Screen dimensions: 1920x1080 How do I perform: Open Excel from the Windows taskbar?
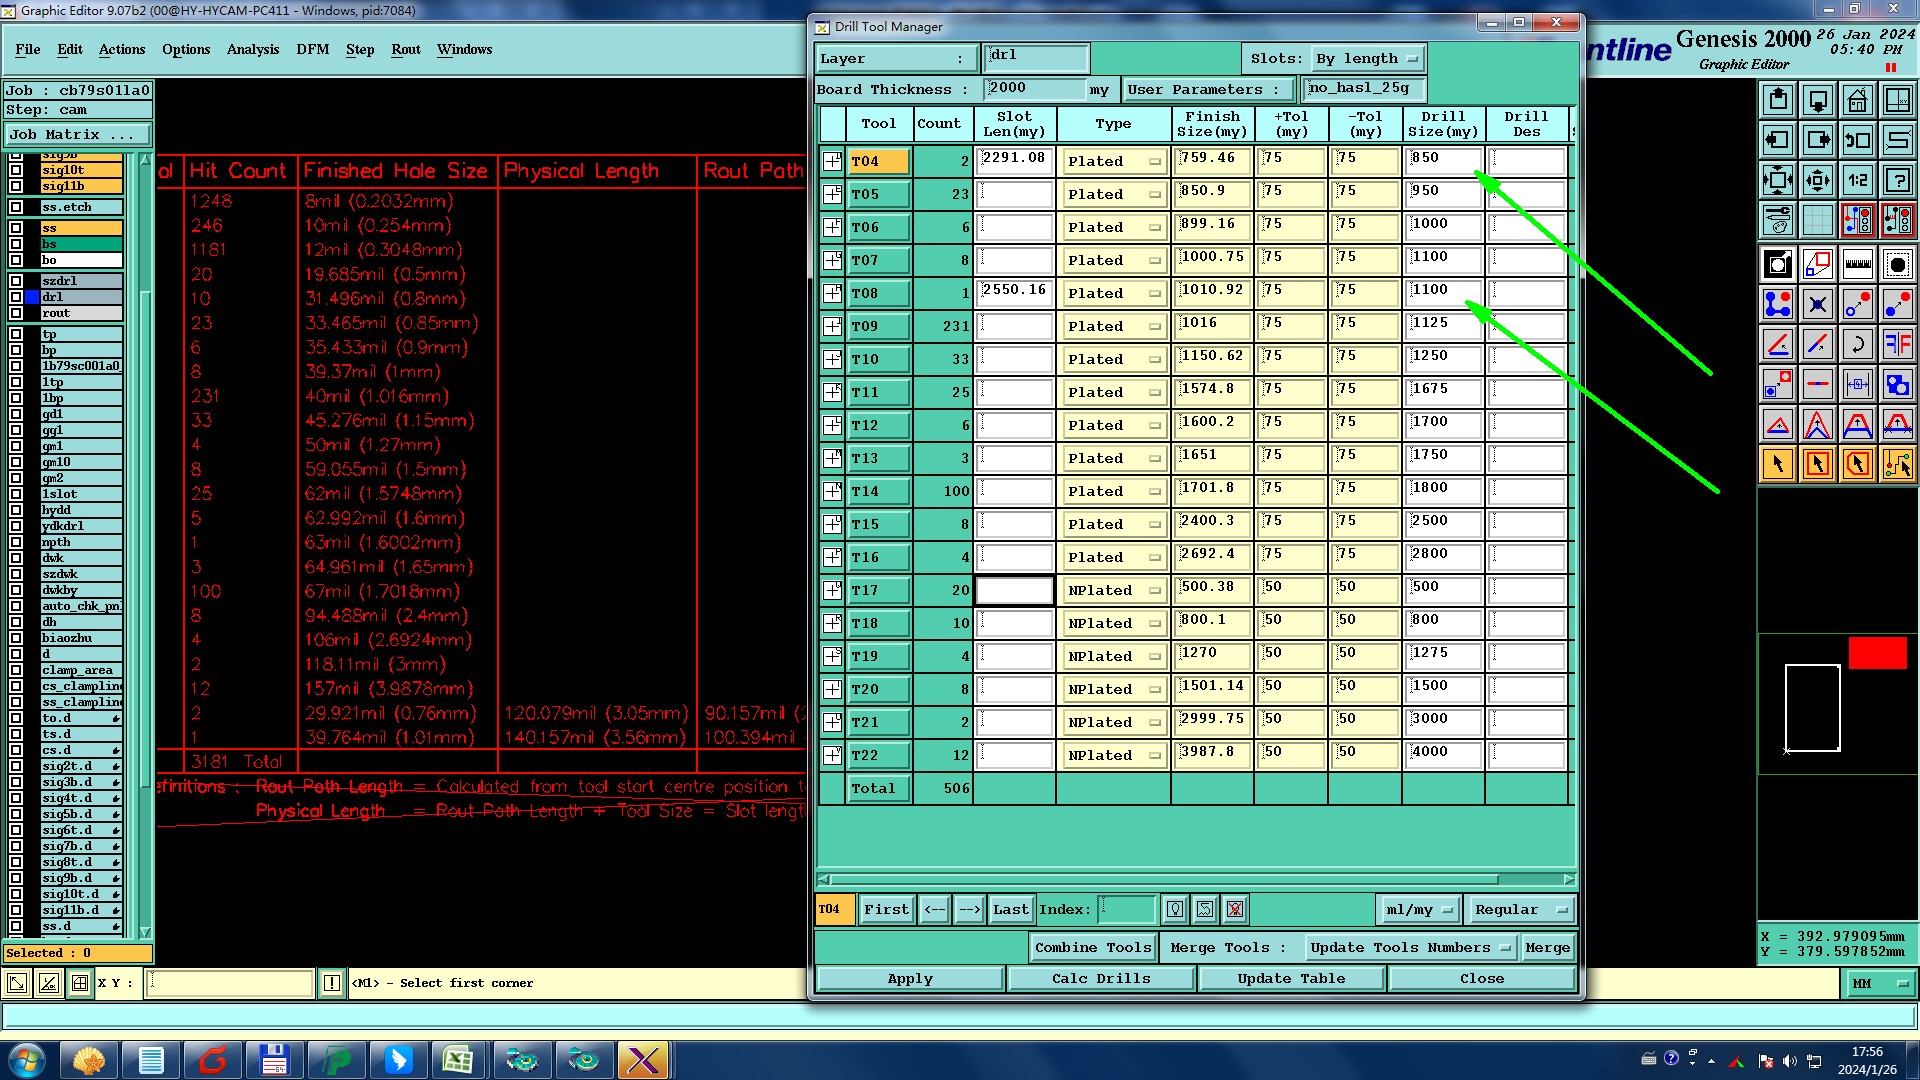click(x=458, y=1060)
